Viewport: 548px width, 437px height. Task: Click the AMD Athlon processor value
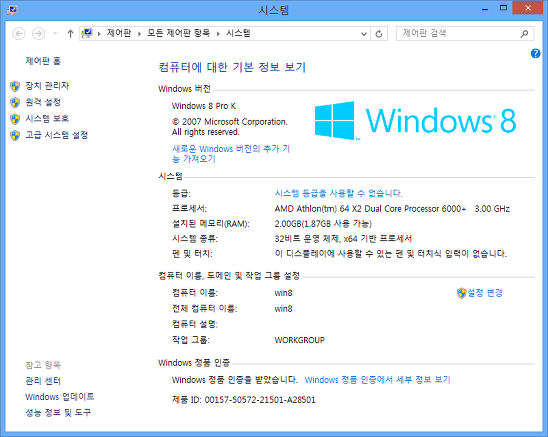(392, 209)
